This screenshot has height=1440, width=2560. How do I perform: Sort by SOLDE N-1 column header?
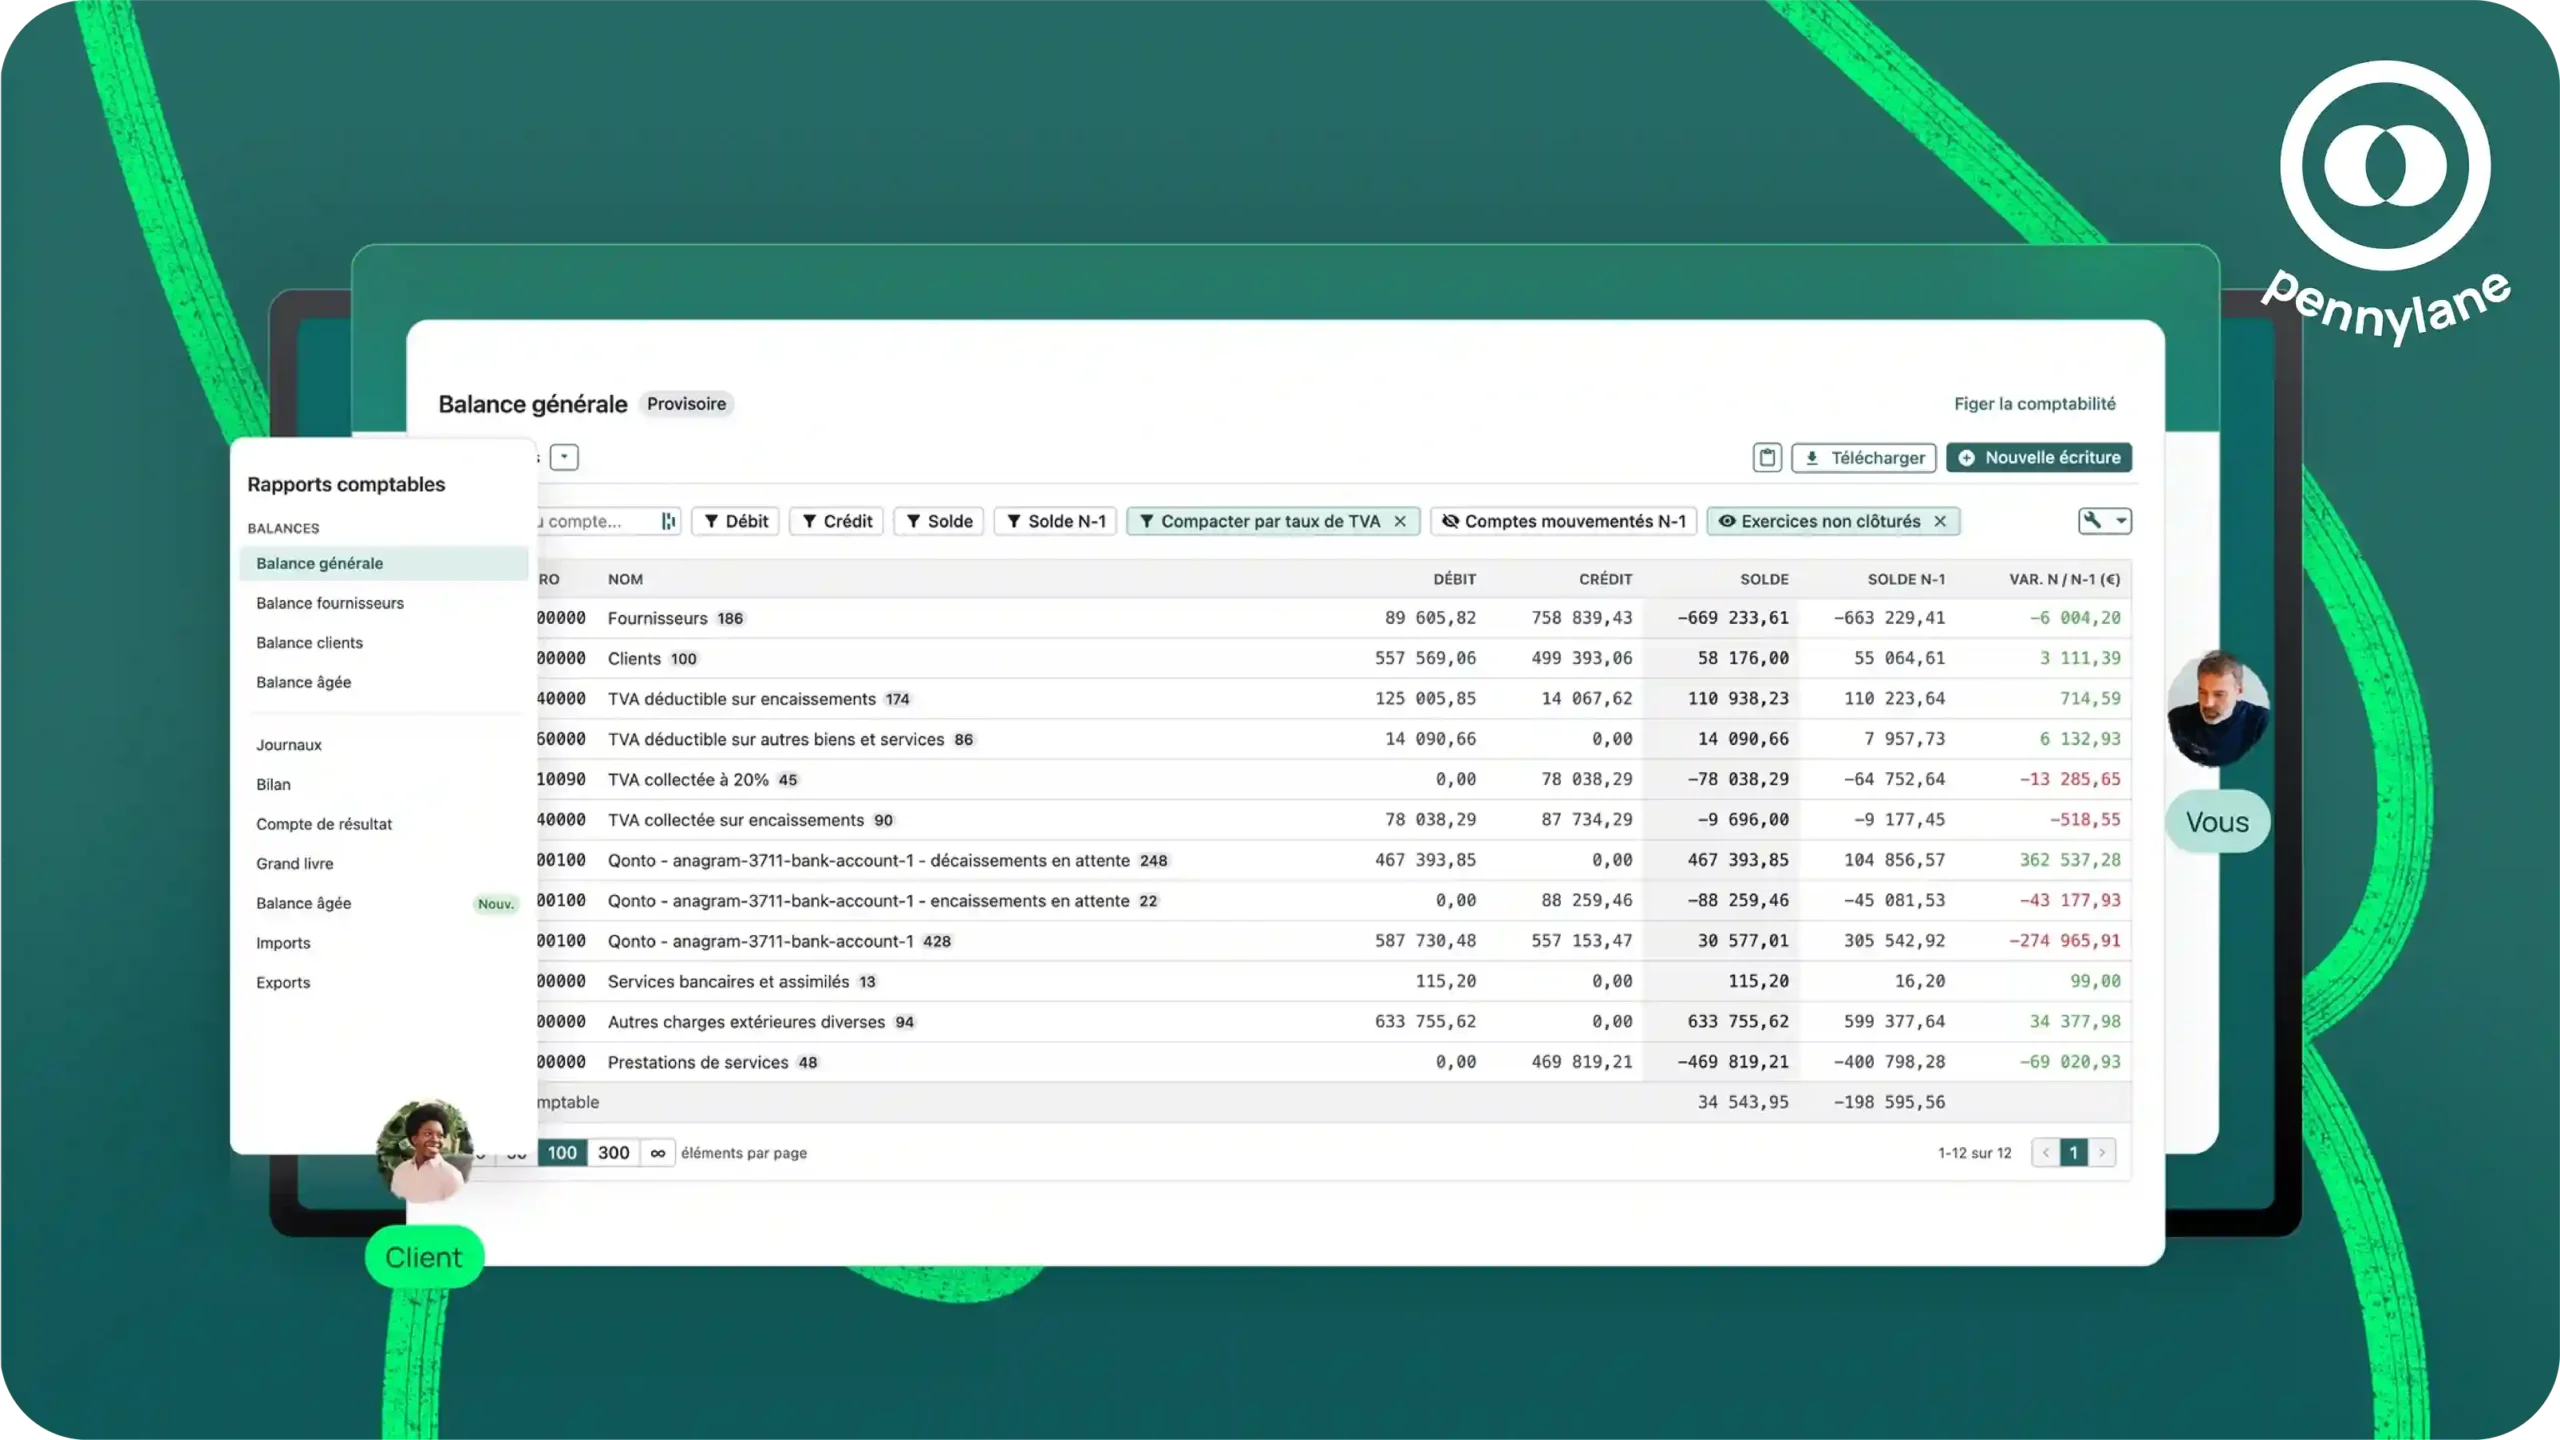coord(1906,579)
